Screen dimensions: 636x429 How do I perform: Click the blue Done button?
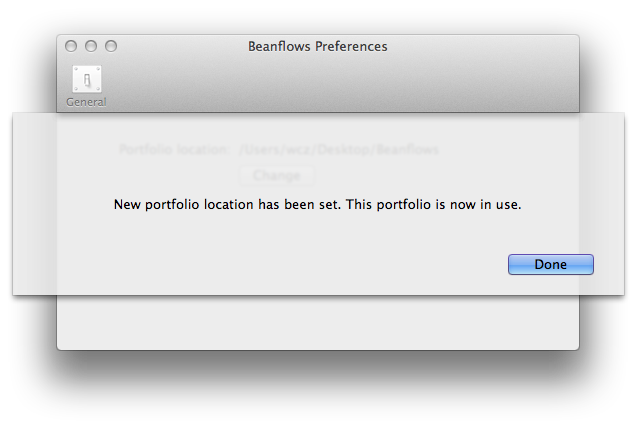click(550, 264)
